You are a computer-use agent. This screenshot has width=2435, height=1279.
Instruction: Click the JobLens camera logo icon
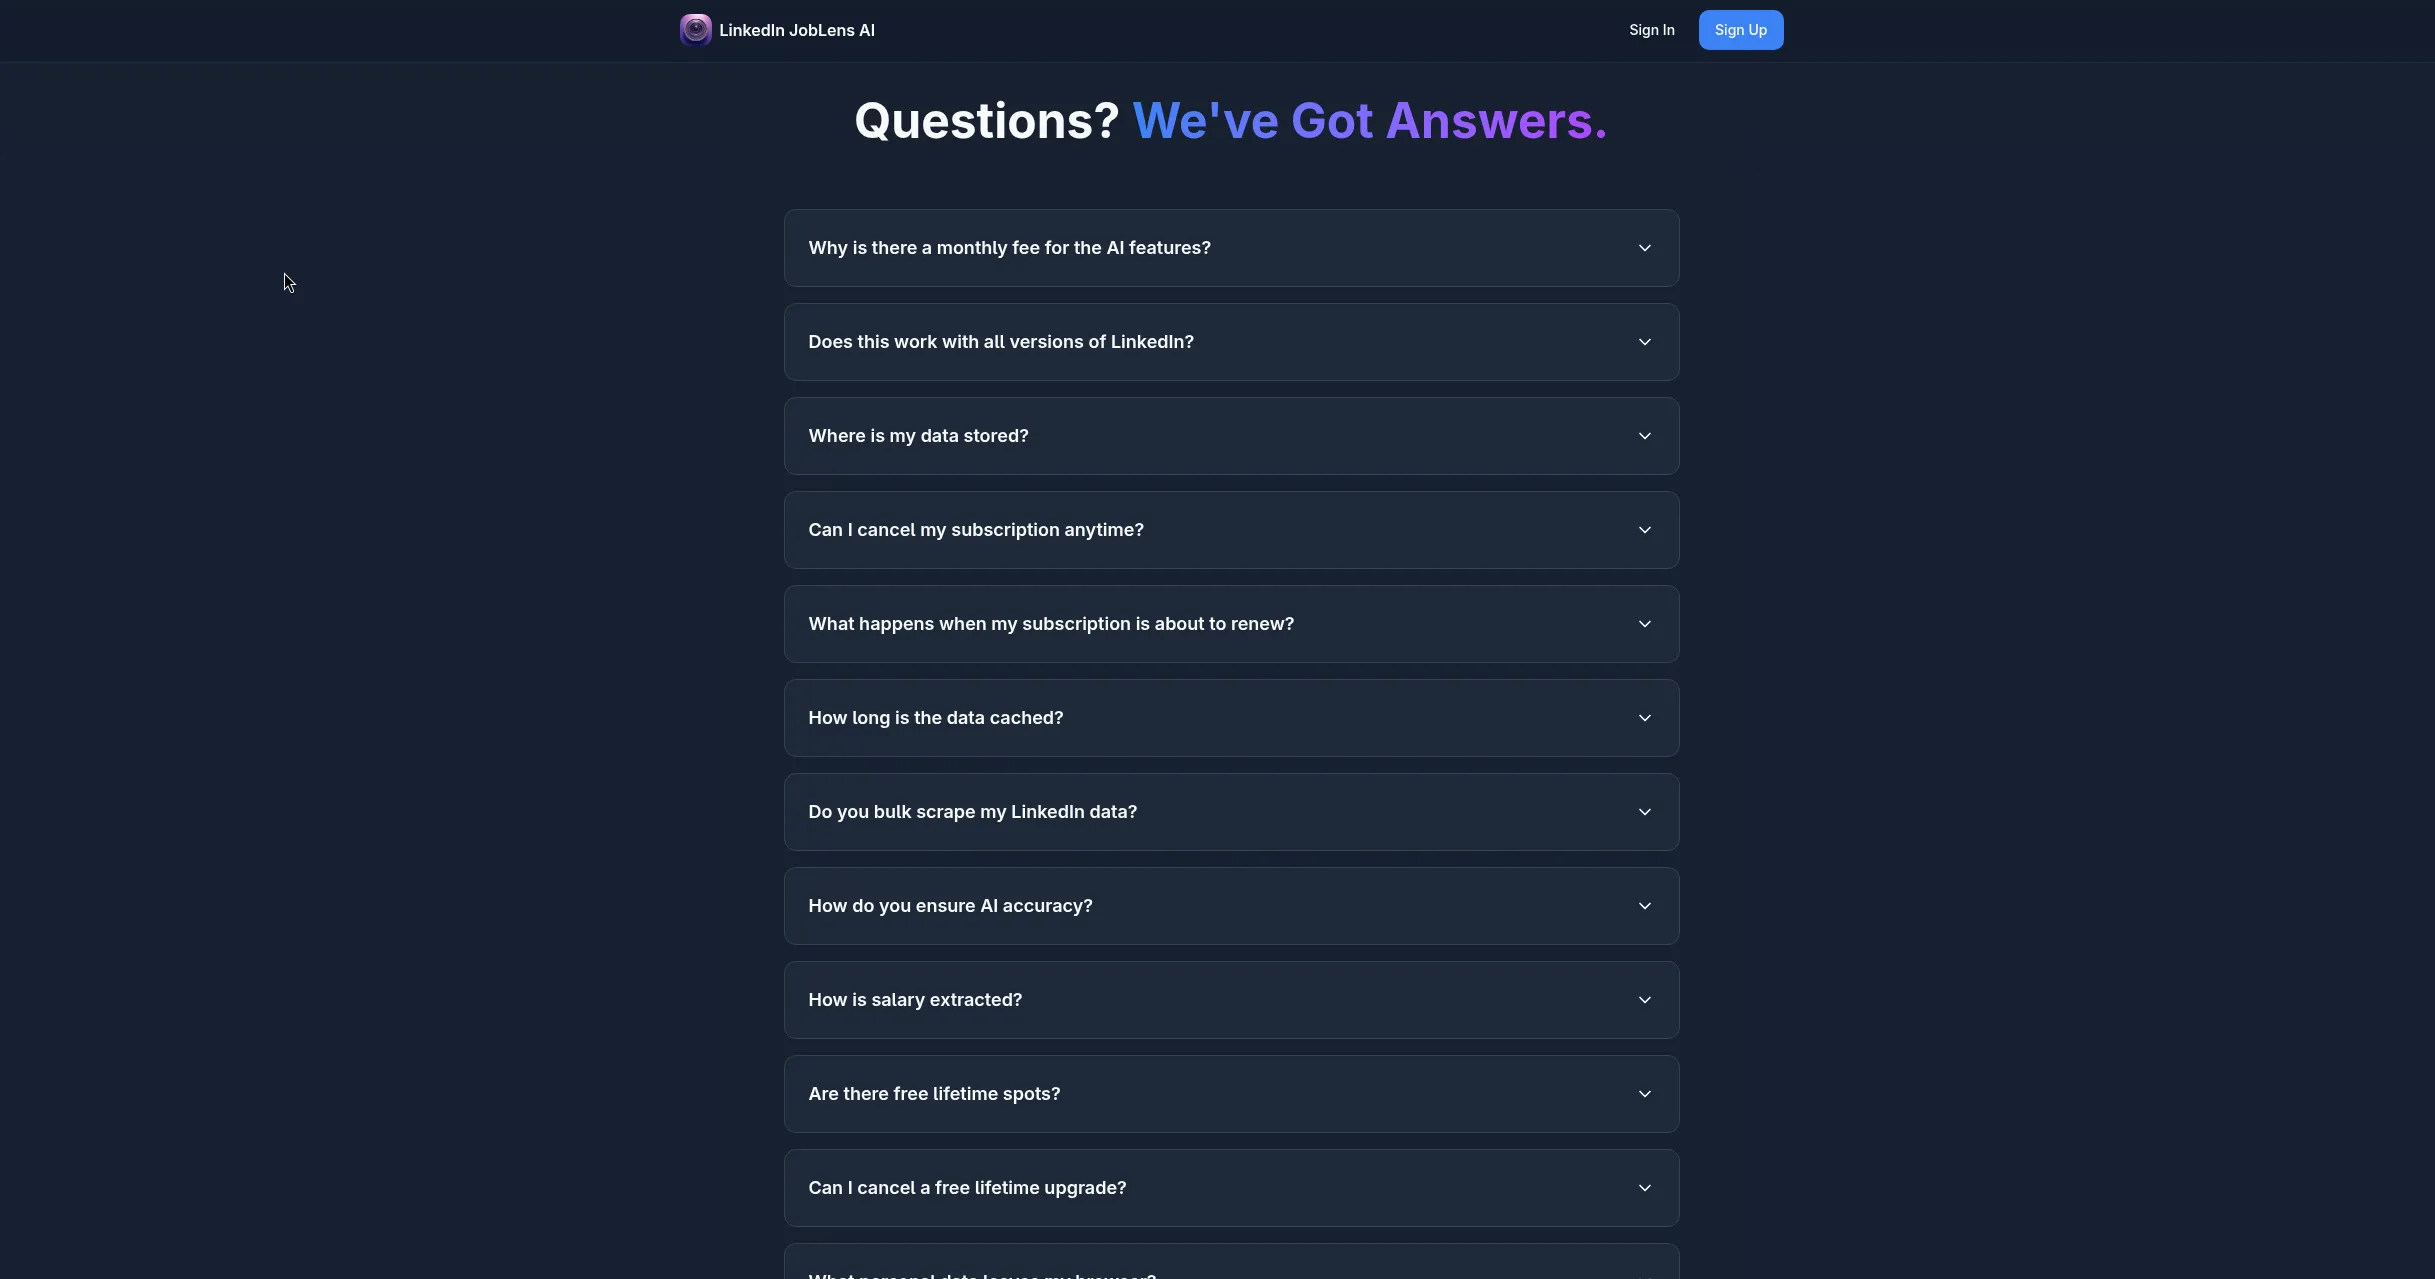point(695,30)
